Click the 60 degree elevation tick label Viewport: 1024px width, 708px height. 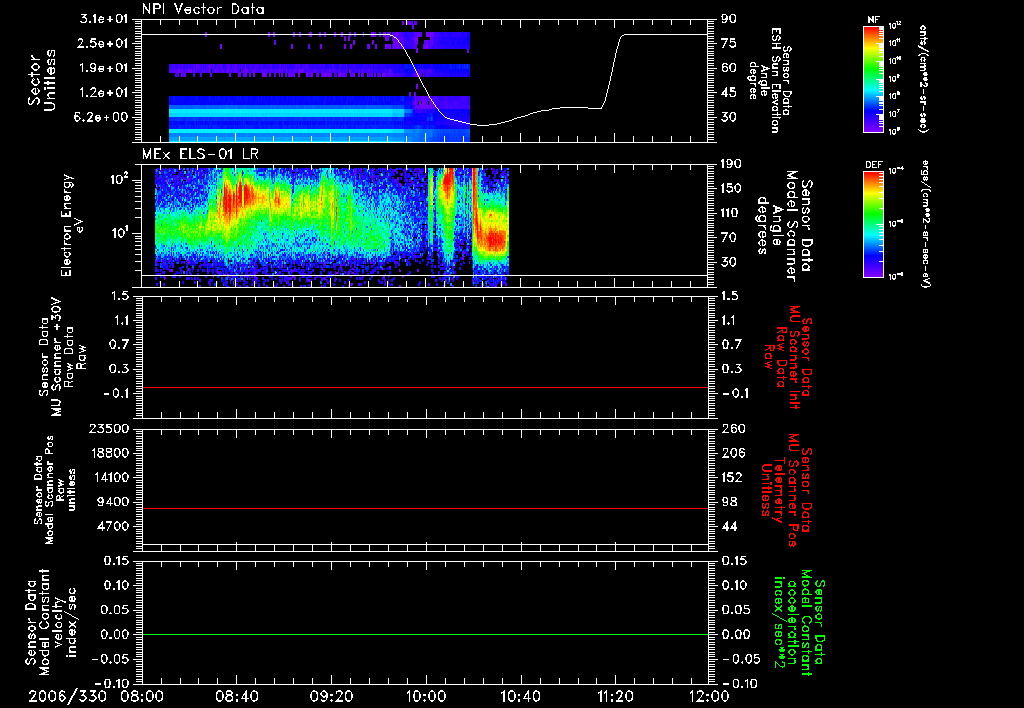729,68
